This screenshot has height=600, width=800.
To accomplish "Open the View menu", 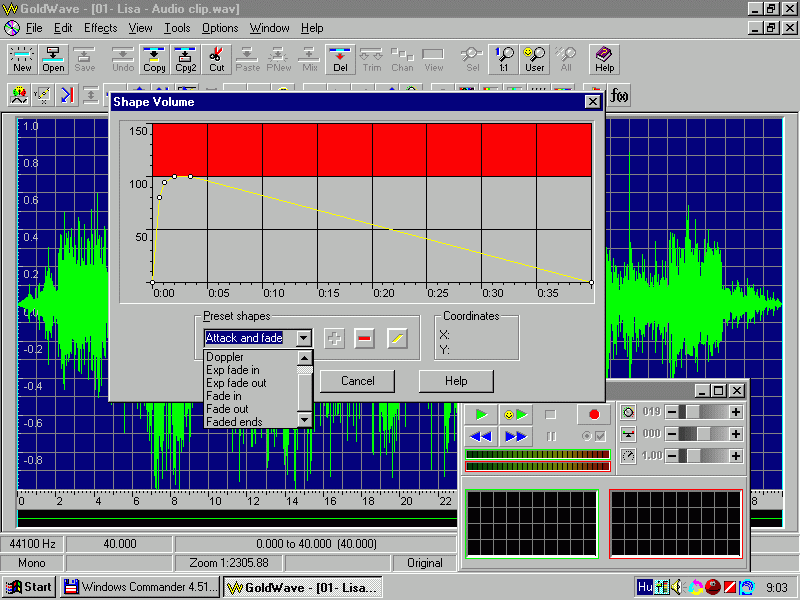I will [140, 28].
